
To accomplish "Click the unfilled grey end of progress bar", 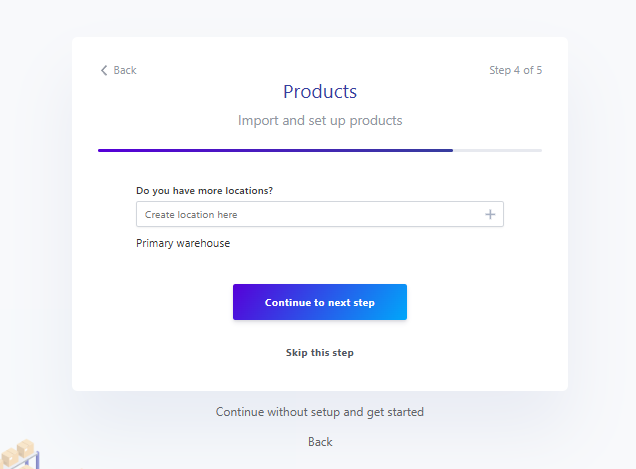I will point(497,150).
